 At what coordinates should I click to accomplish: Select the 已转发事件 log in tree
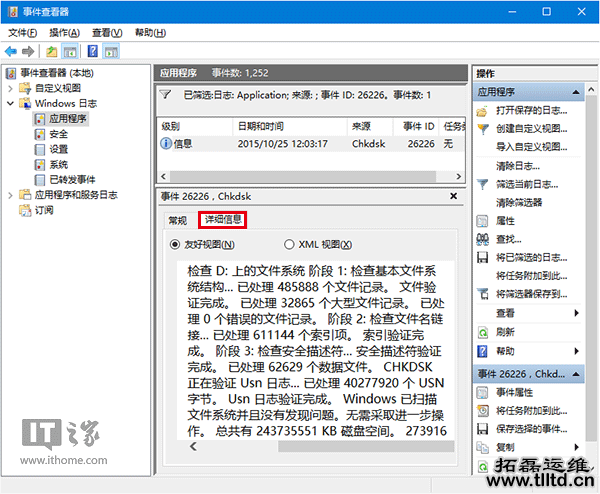72,180
